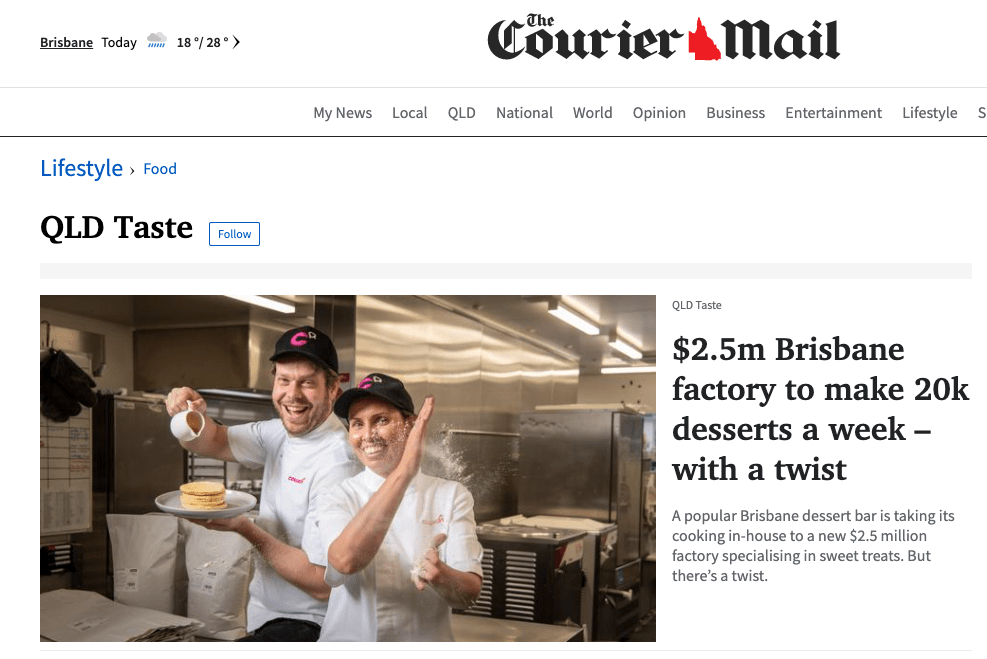The height and width of the screenshot is (659, 987).
Task: Click the Food breadcrumb link
Action: pos(160,169)
